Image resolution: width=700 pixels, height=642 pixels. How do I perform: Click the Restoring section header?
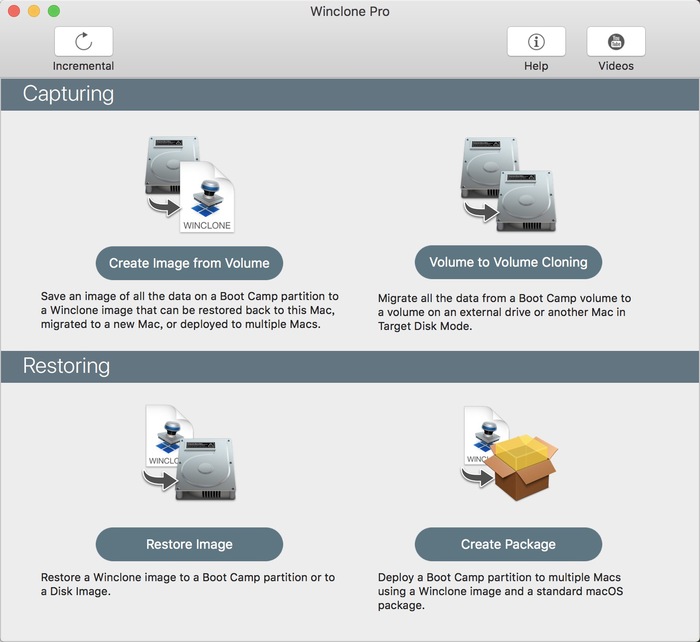pyautogui.click(x=350, y=367)
